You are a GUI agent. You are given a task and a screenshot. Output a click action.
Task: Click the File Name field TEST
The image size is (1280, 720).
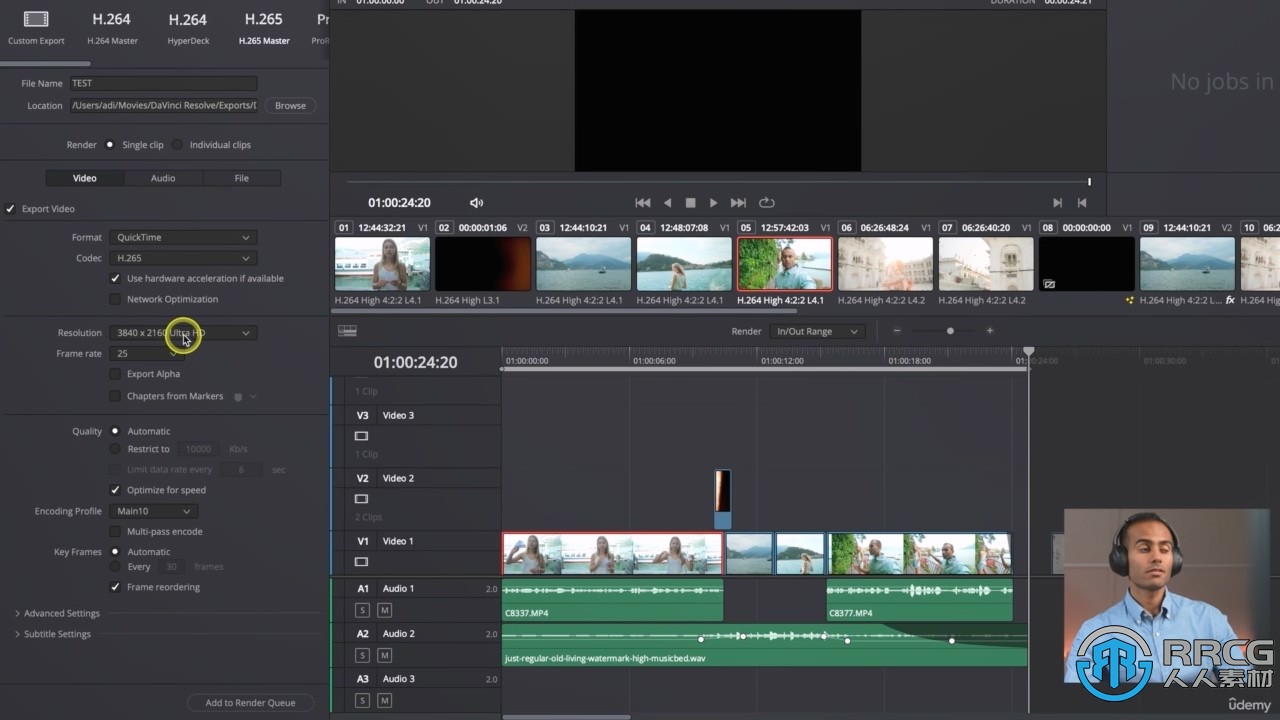[x=163, y=83]
